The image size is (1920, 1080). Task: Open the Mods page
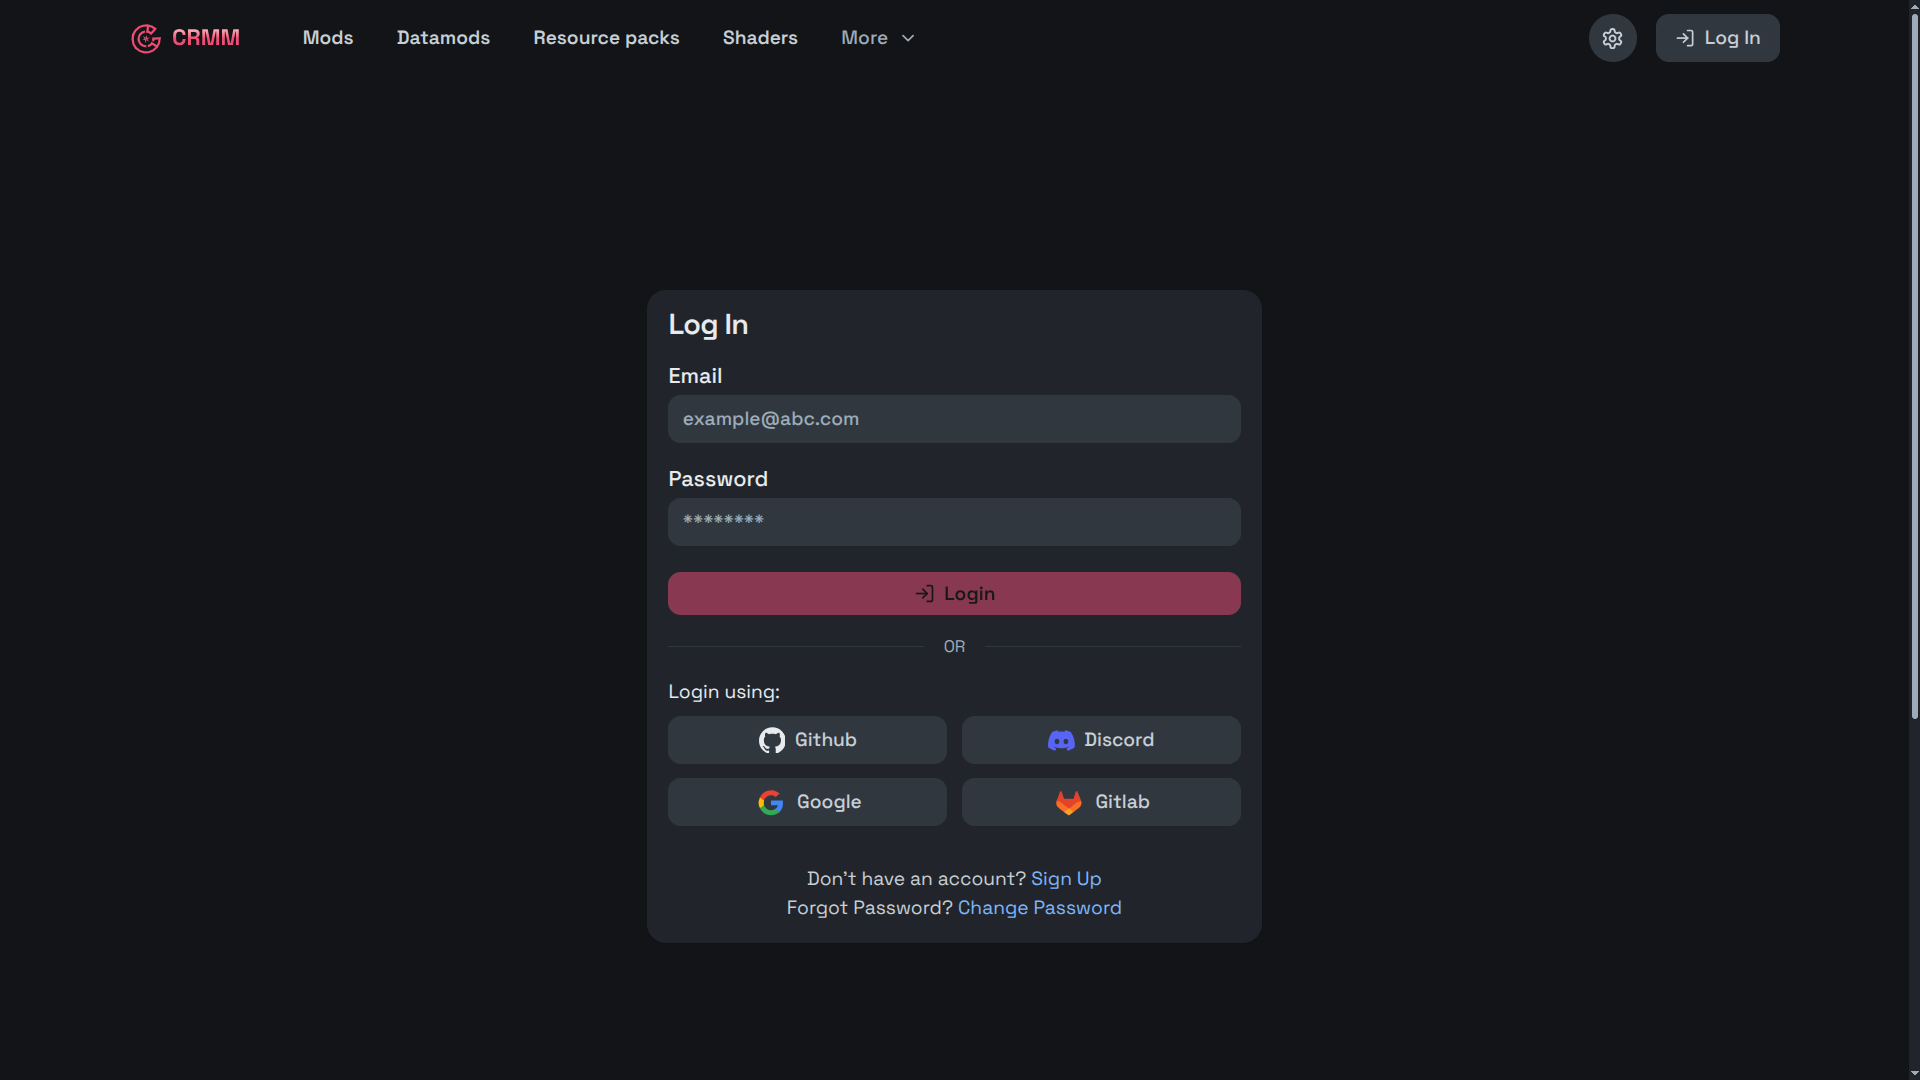(x=328, y=38)
